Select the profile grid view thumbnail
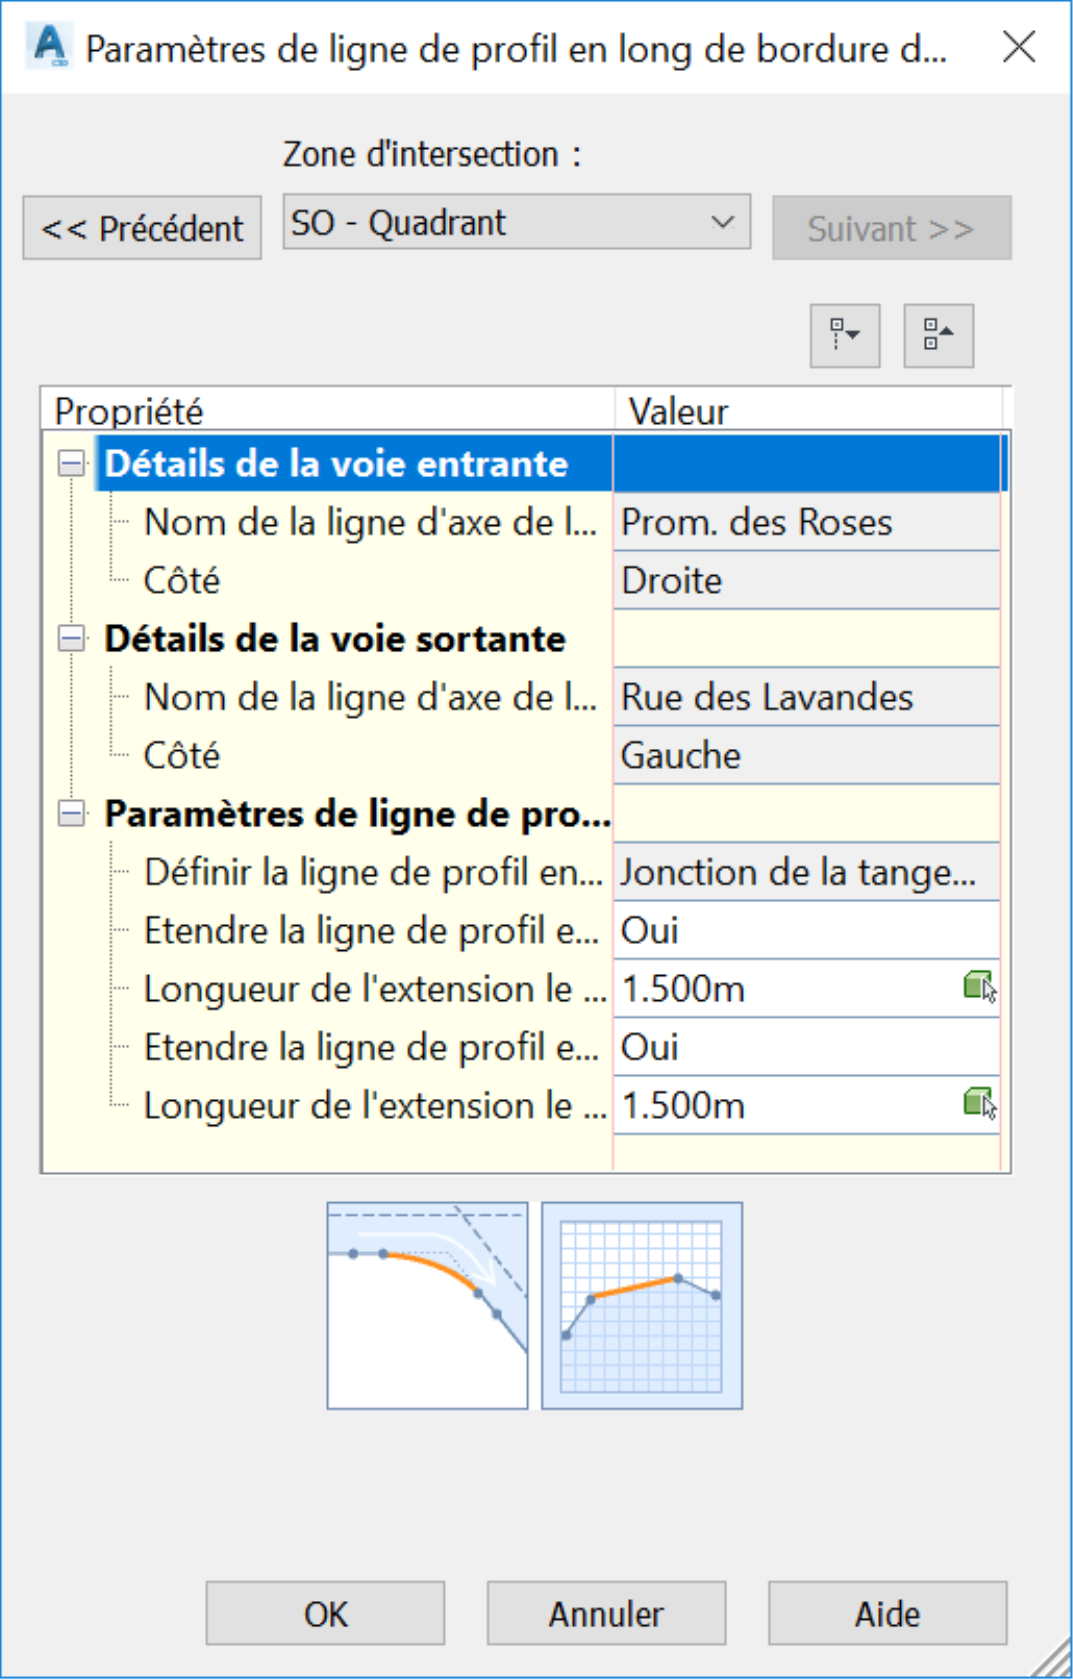This screenshot has width=1073, height=1680. (642, 1305)
